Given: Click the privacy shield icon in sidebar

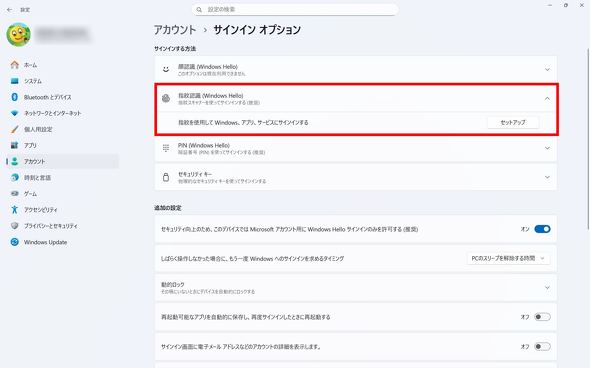Looking at the screenshot, I should point(15,226).
